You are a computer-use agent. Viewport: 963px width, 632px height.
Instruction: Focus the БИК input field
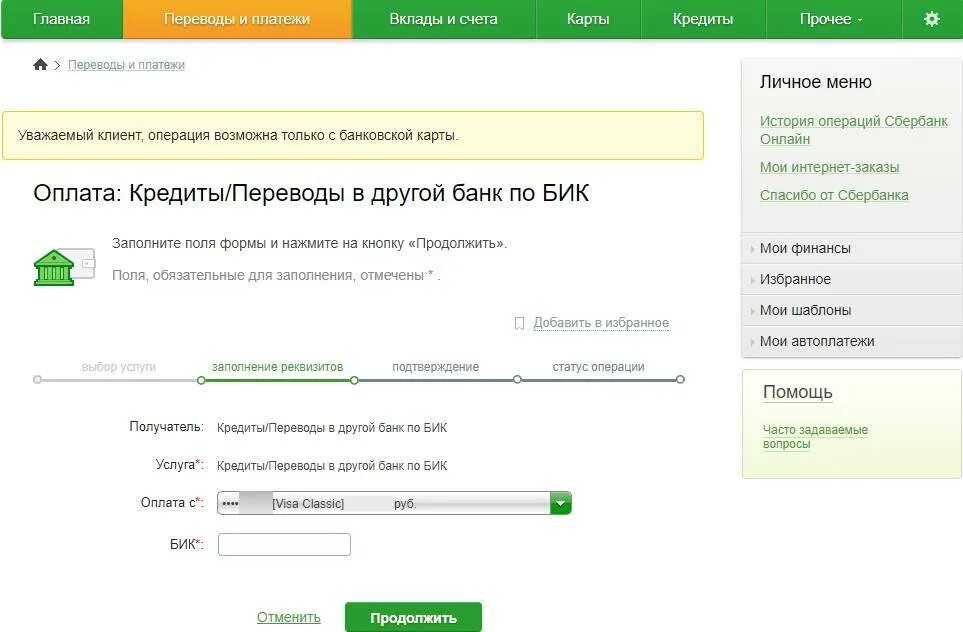click(x=284, y=545)
